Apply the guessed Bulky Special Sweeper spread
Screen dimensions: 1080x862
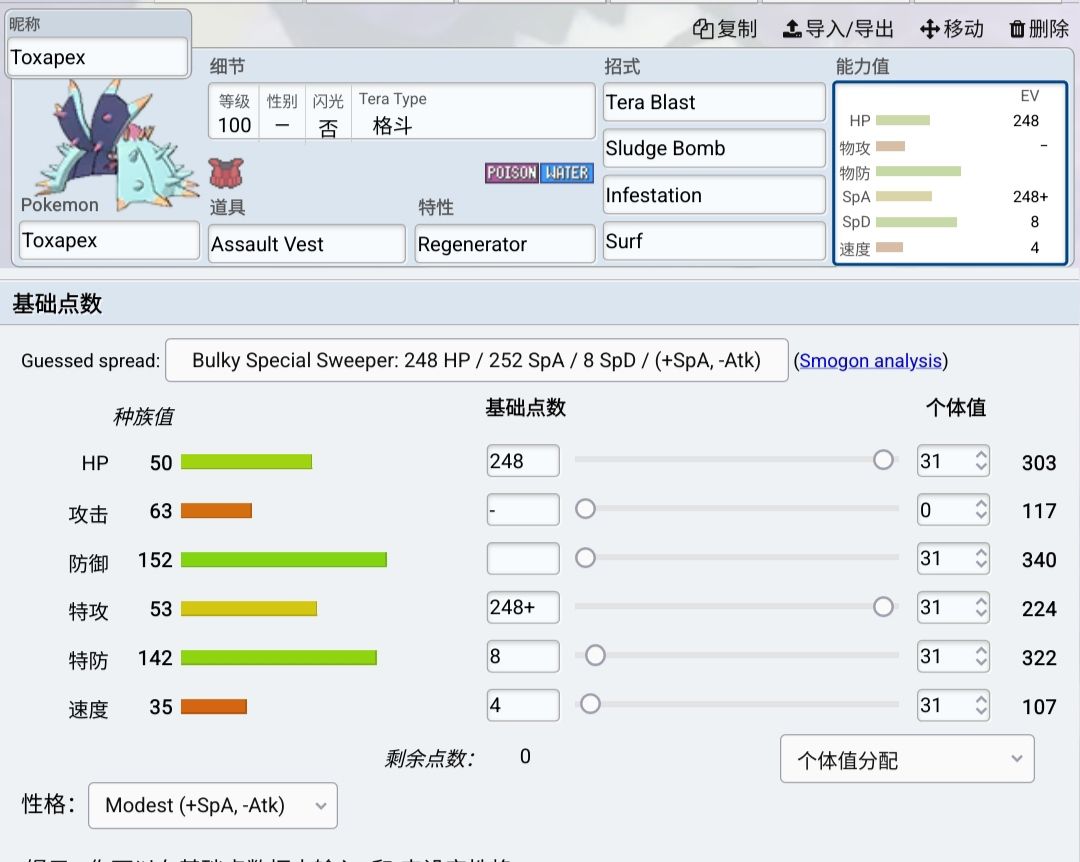pos(476,361)
